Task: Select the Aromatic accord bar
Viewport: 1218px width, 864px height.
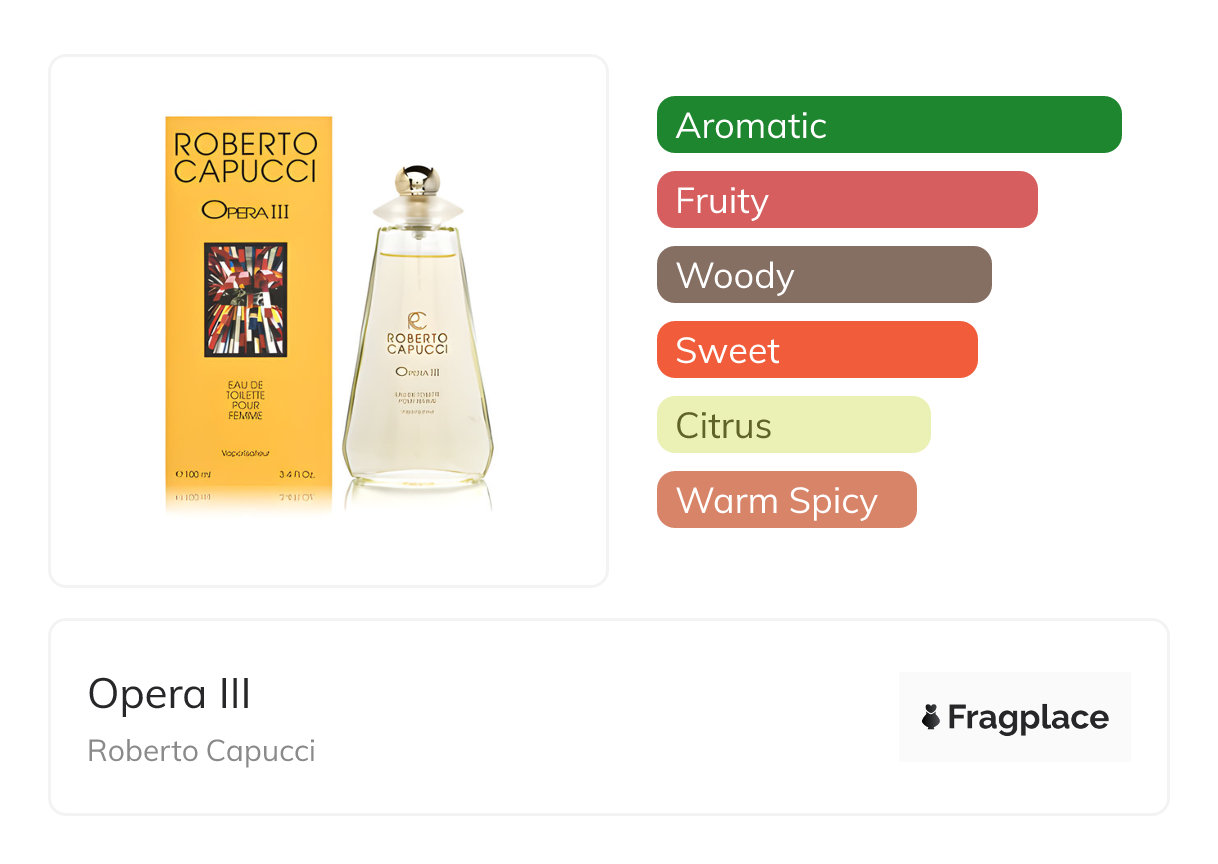Action: [889, 125]
